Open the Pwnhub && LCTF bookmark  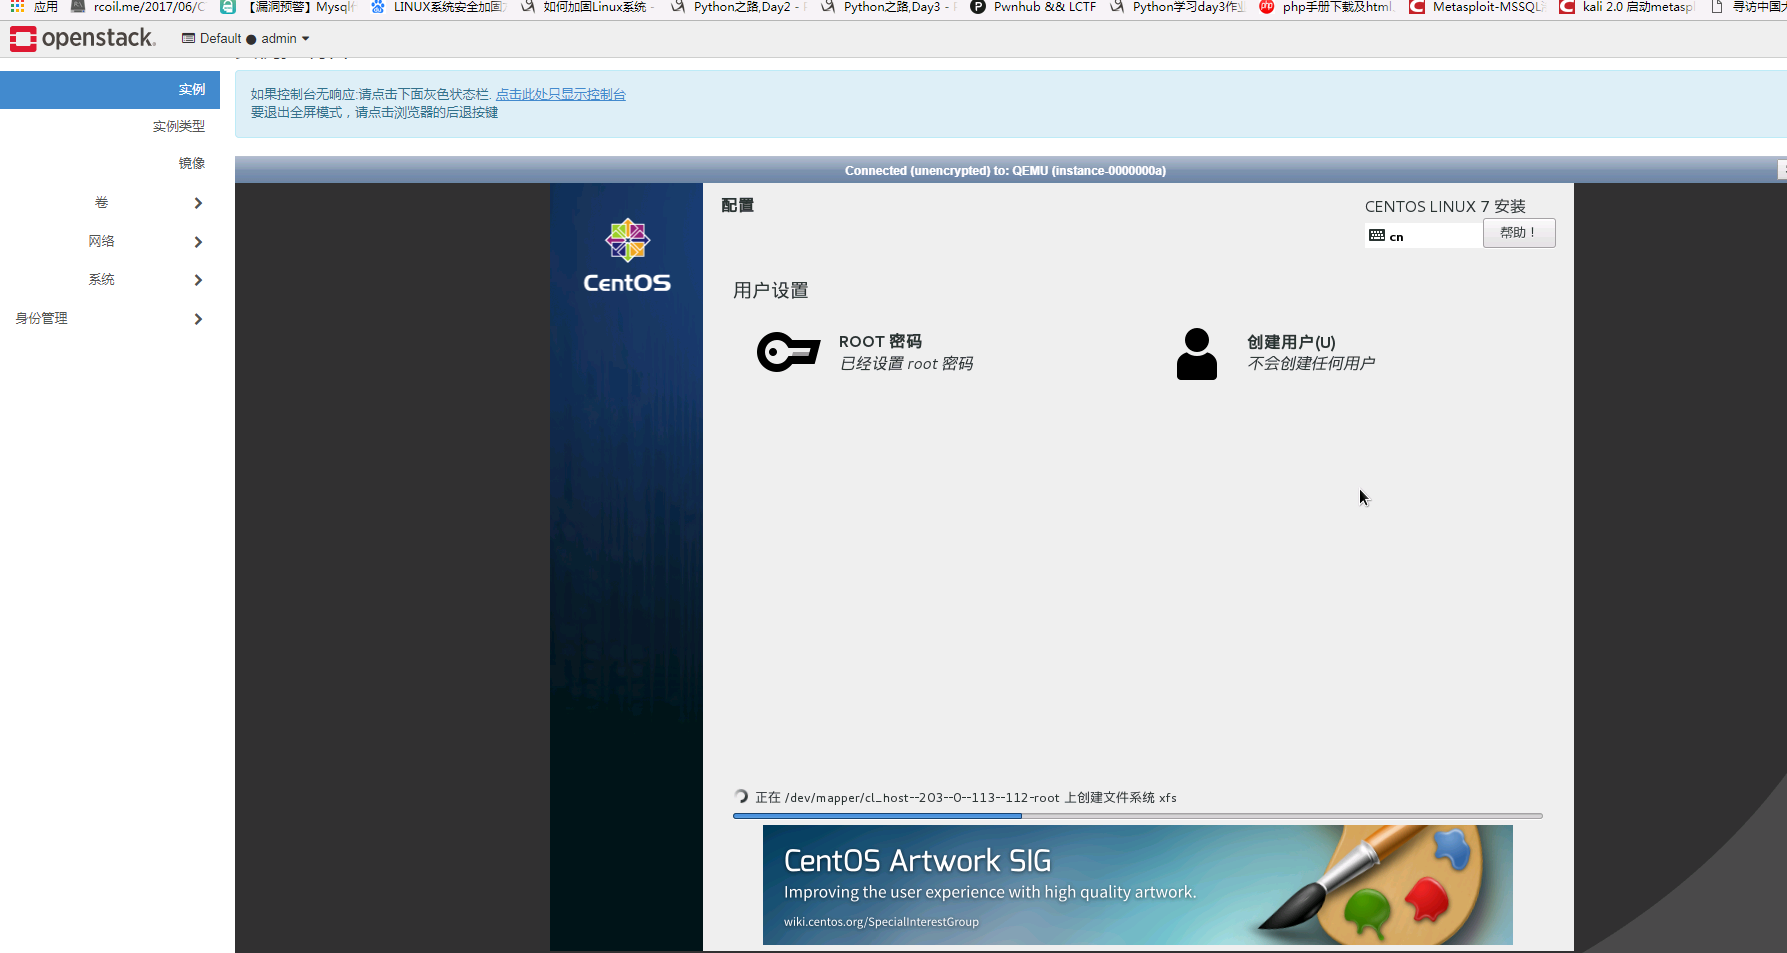click(x=1034, y=7)
